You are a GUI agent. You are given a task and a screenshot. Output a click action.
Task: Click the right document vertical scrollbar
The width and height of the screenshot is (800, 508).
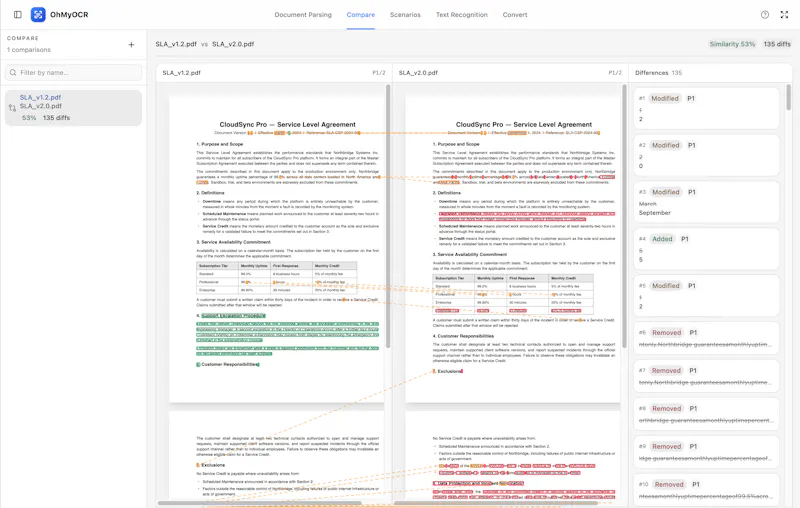pyautogui.click(x=624, y=216)
